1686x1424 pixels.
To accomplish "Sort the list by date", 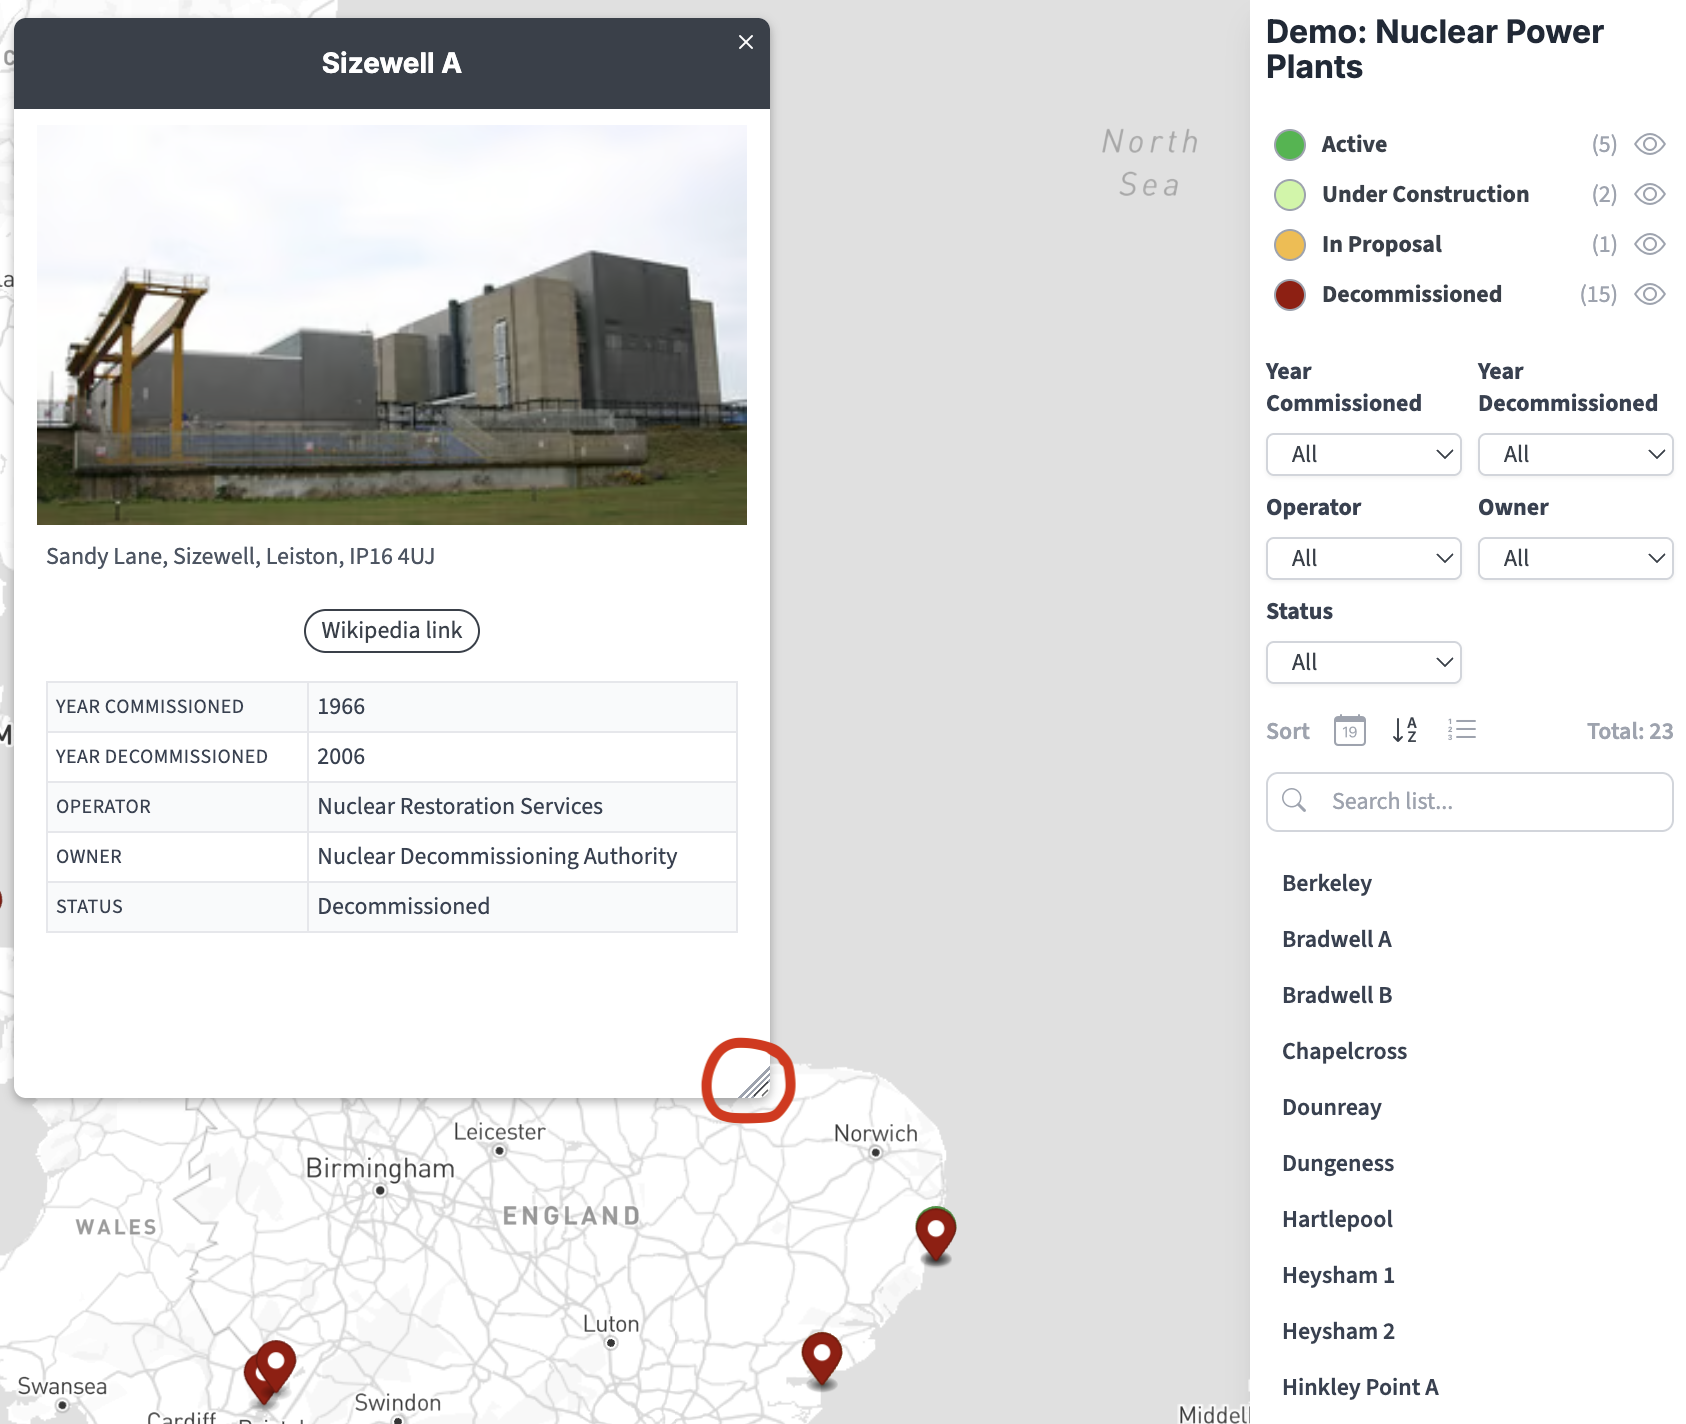I will click(1348, 730).
